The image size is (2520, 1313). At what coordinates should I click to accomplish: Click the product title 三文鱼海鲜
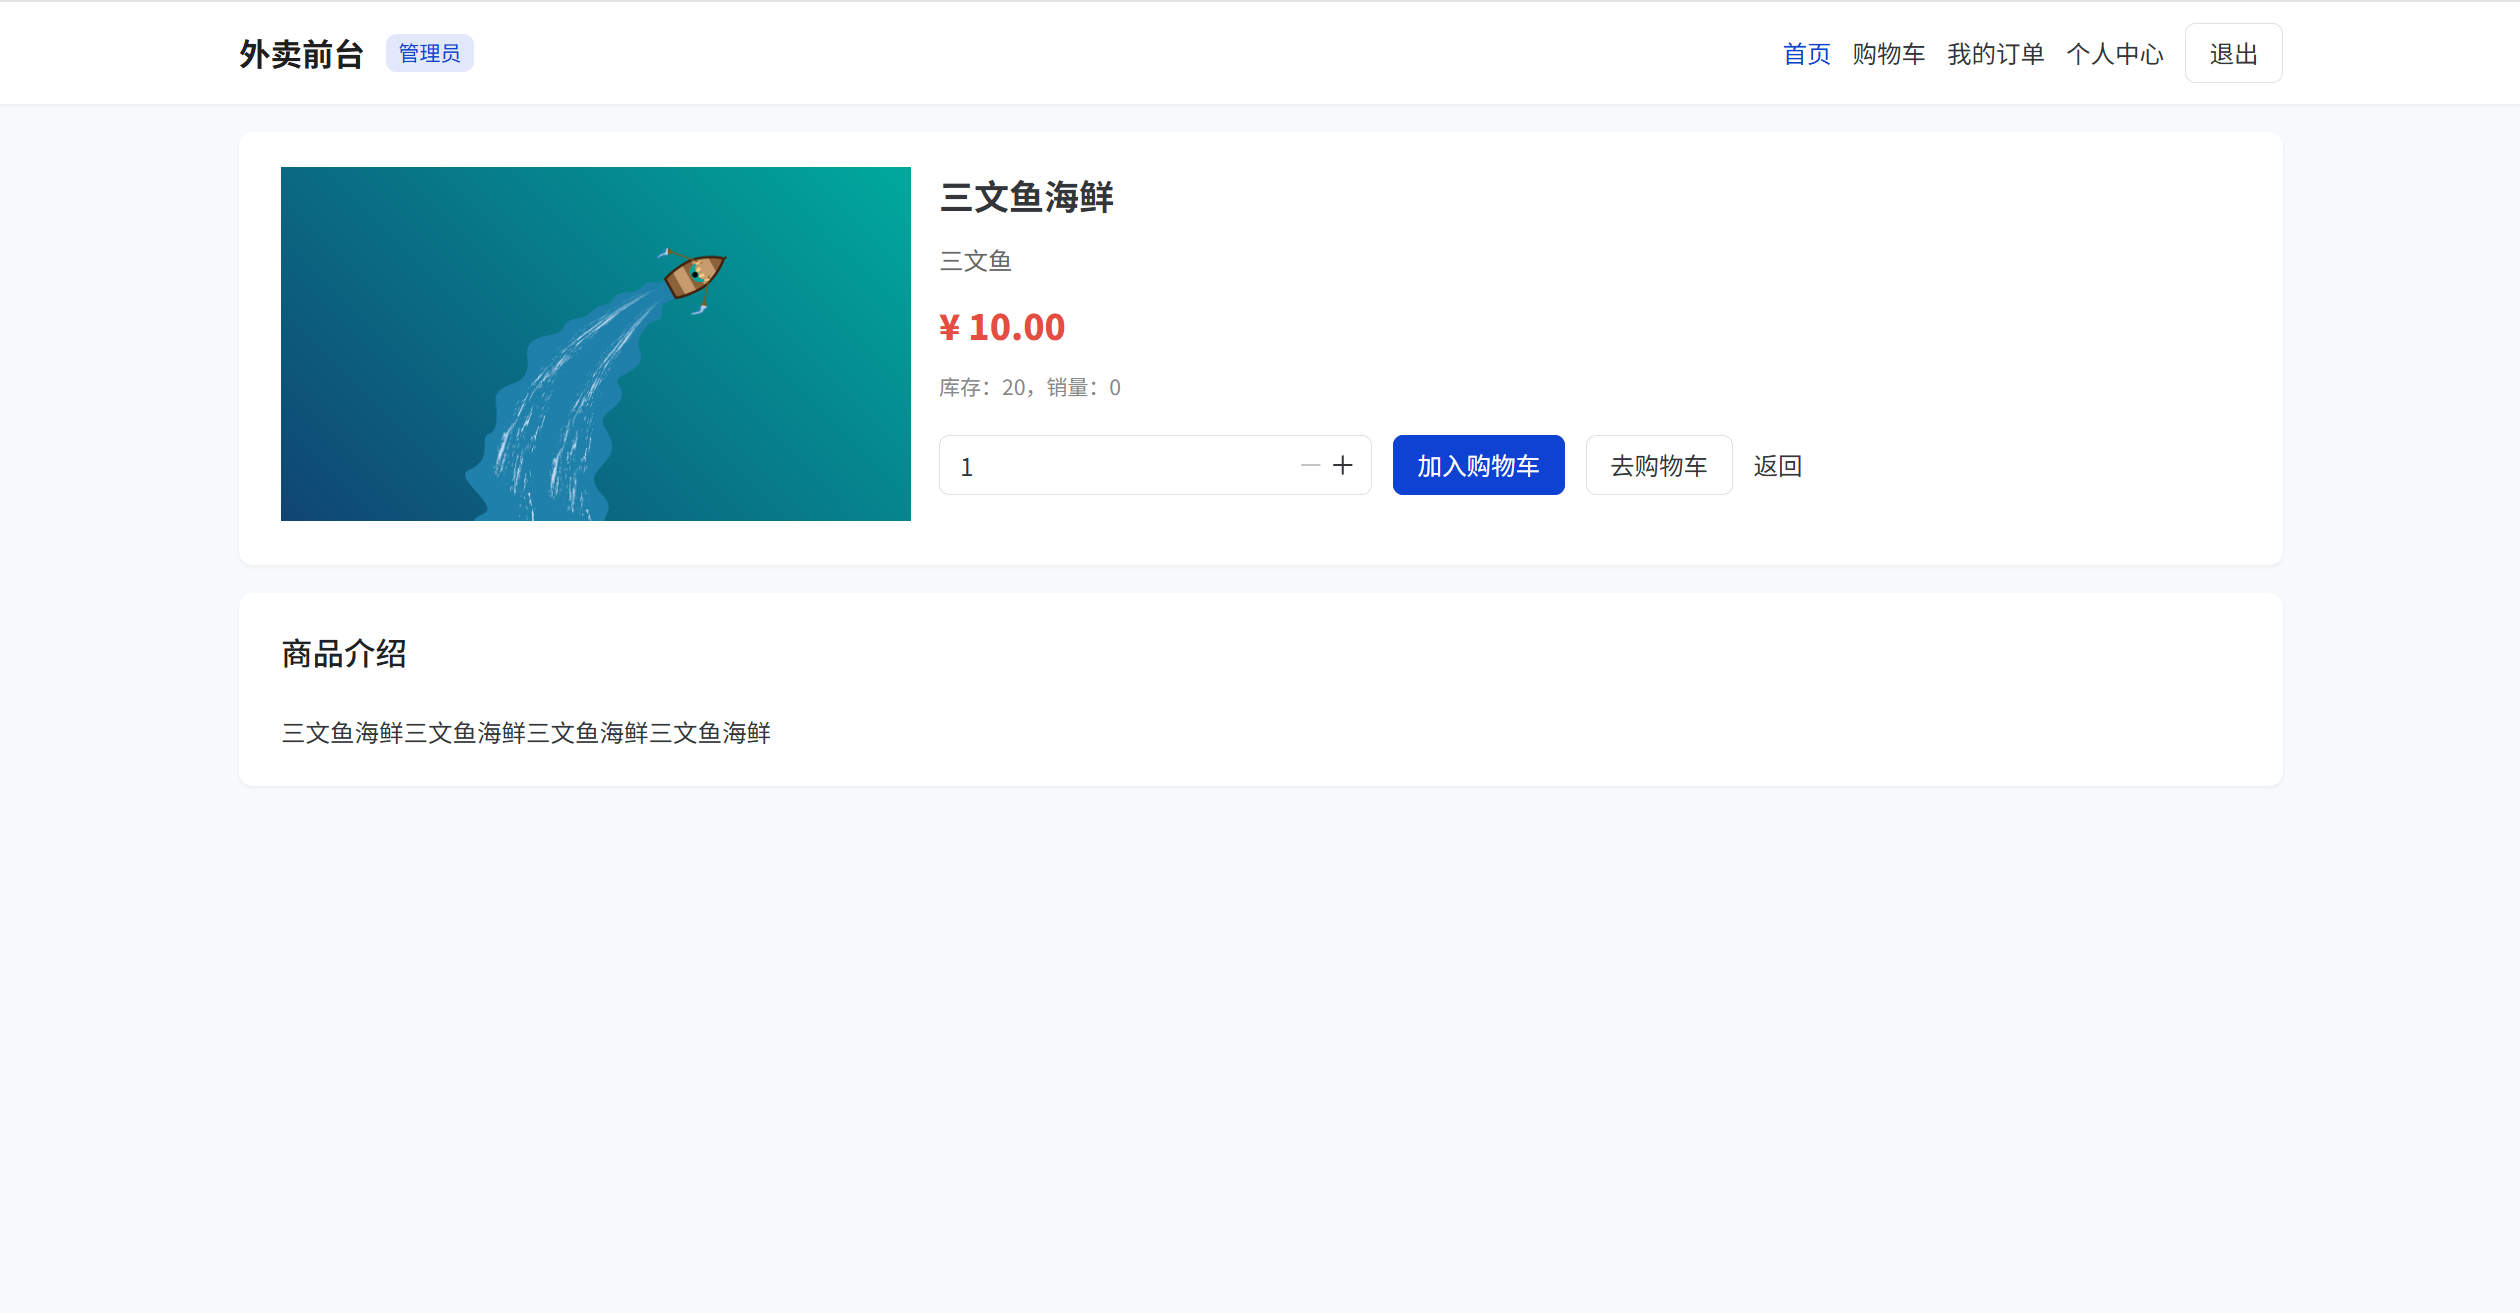click(1026, 197)
